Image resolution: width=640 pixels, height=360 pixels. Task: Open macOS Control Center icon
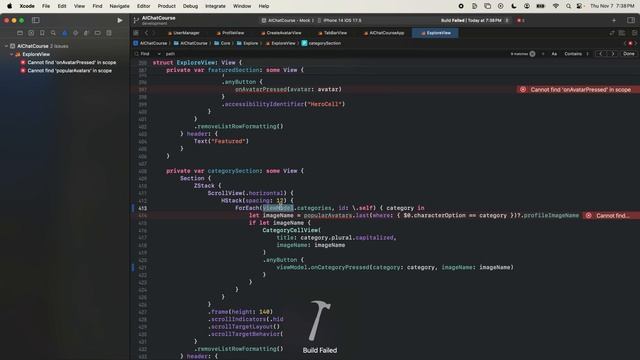tap(579, 6)
